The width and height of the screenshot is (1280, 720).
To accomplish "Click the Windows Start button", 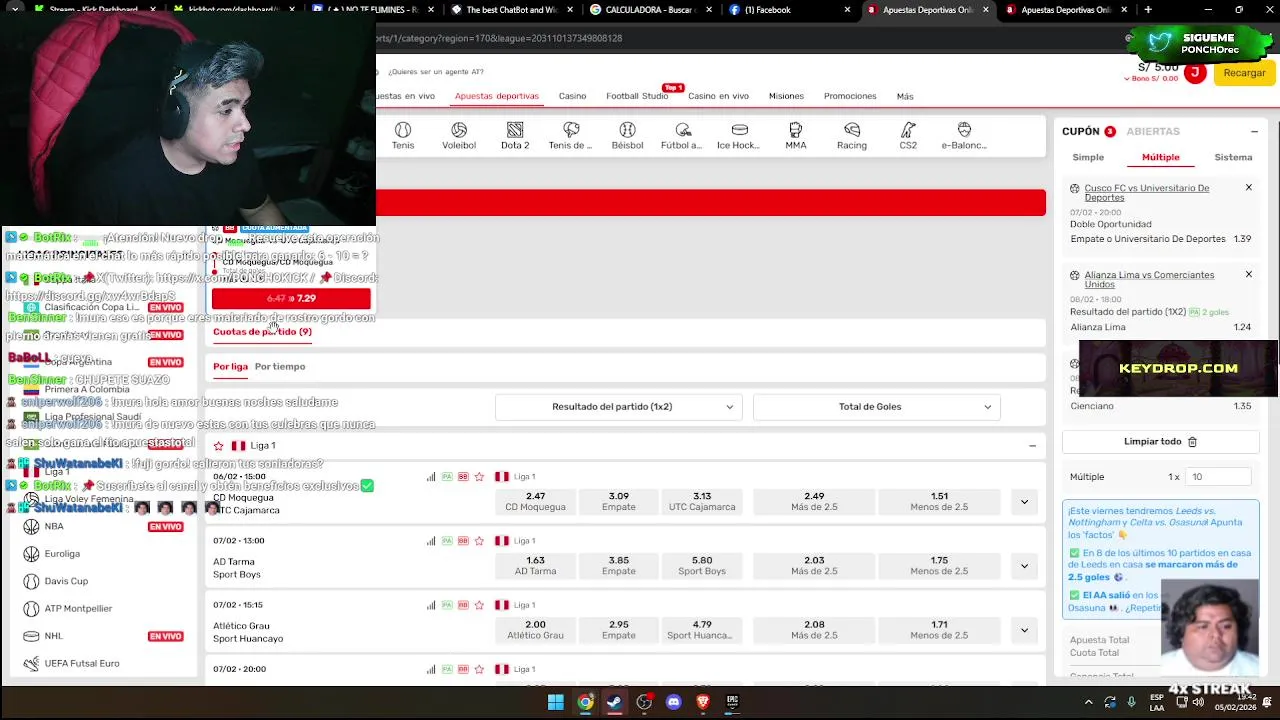I will point(555,702).
